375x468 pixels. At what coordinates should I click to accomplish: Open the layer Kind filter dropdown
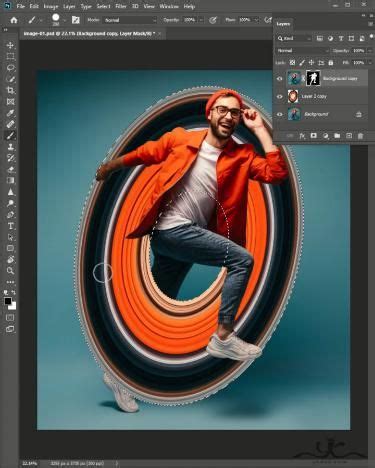(294, 38)
